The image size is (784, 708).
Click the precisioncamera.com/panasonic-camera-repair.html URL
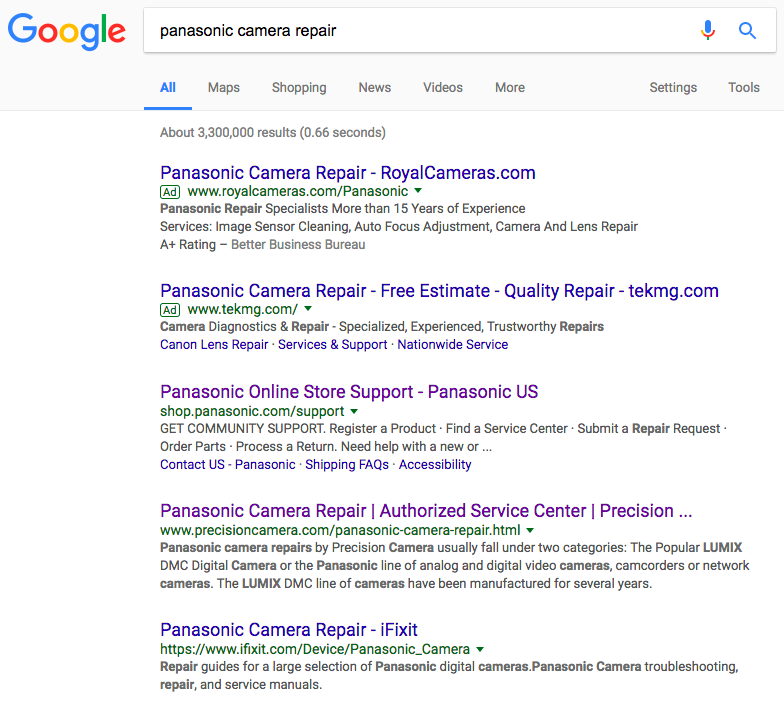click(340, 530)
